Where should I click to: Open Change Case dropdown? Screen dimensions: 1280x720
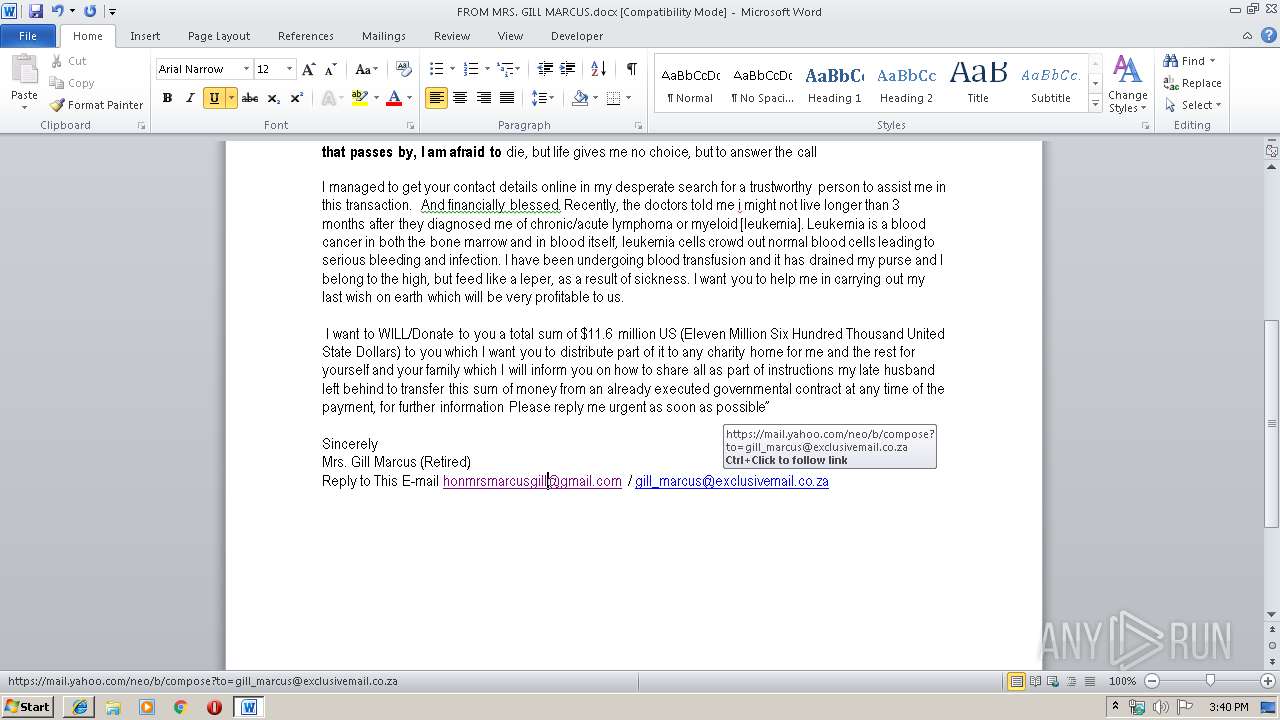pyautogui.click(x=366, y=69)
